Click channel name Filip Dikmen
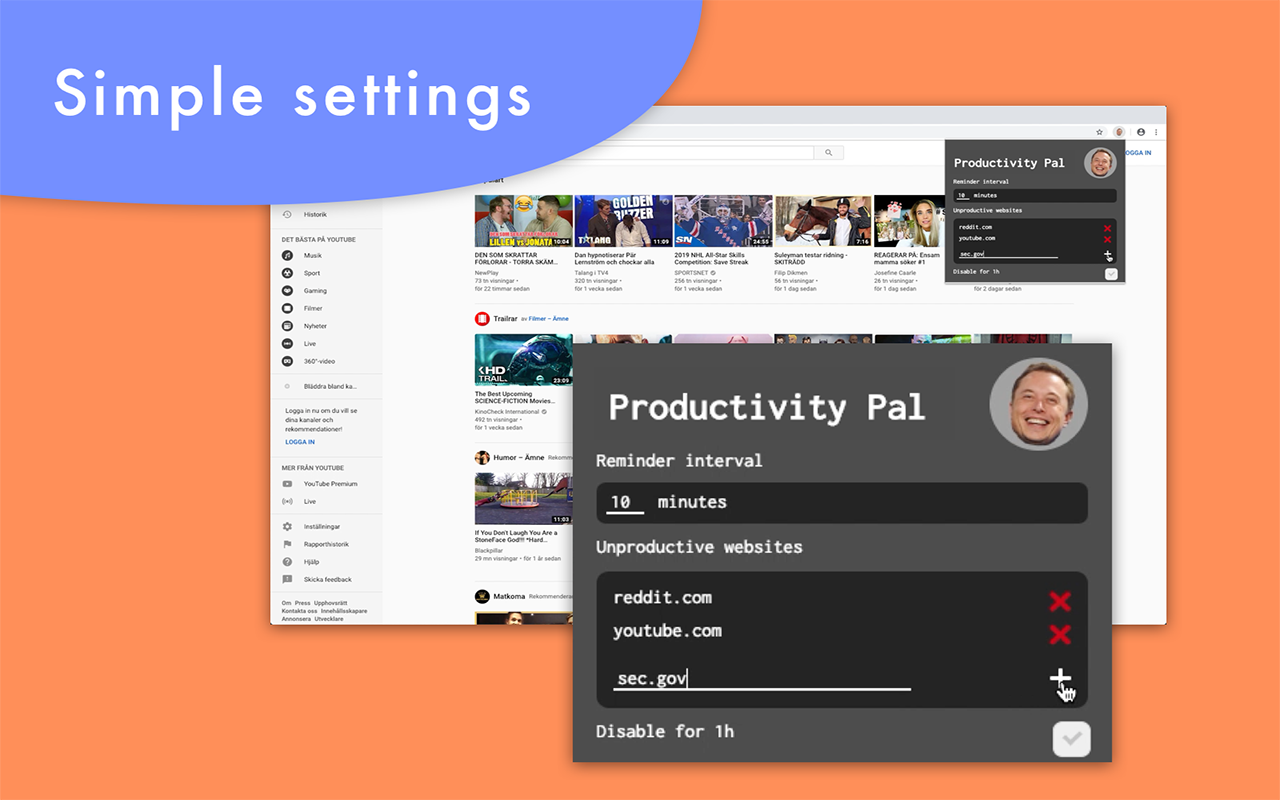Screen dimensions: 1280x800 coord(790,272)
